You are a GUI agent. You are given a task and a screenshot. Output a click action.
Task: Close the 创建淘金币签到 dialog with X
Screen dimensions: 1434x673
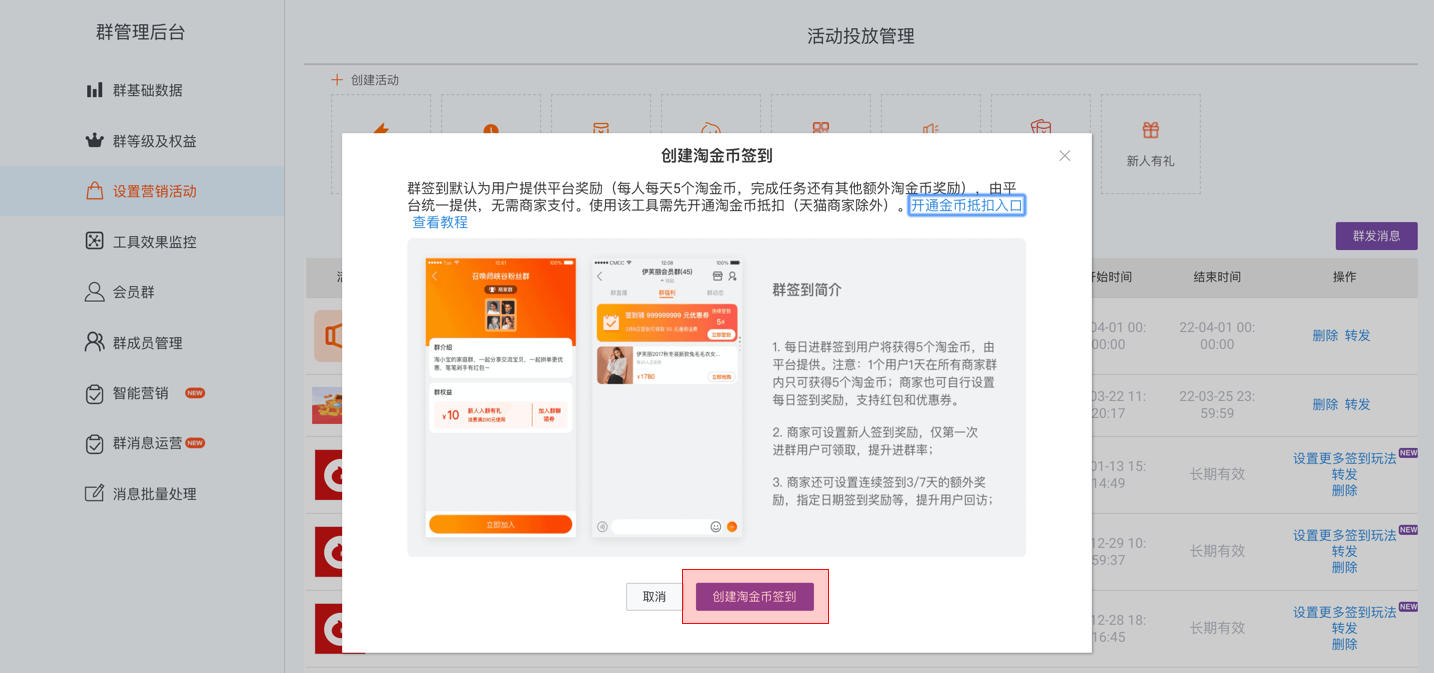1065,156
